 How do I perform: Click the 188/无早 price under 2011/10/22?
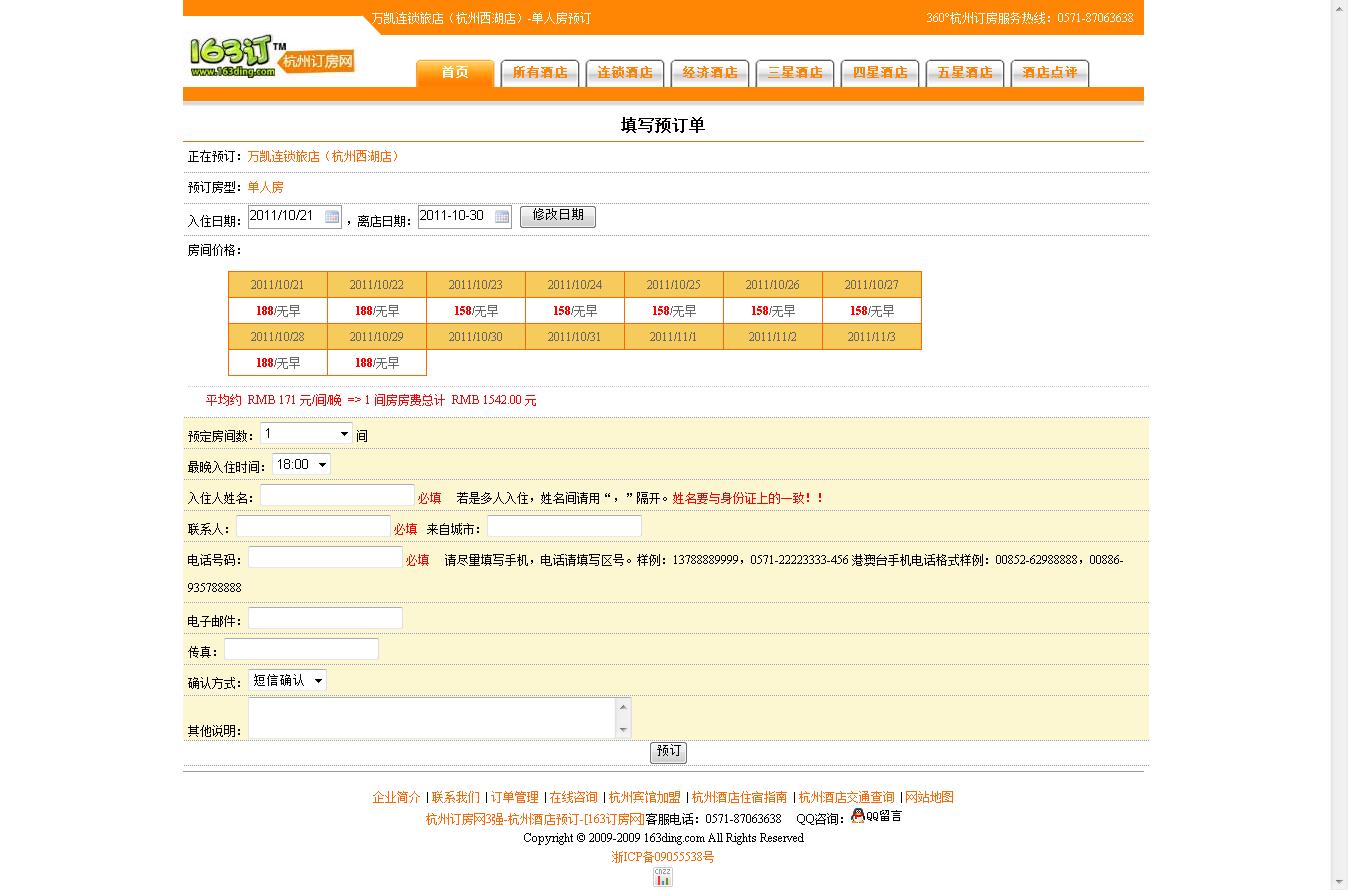tap(376, 311)
